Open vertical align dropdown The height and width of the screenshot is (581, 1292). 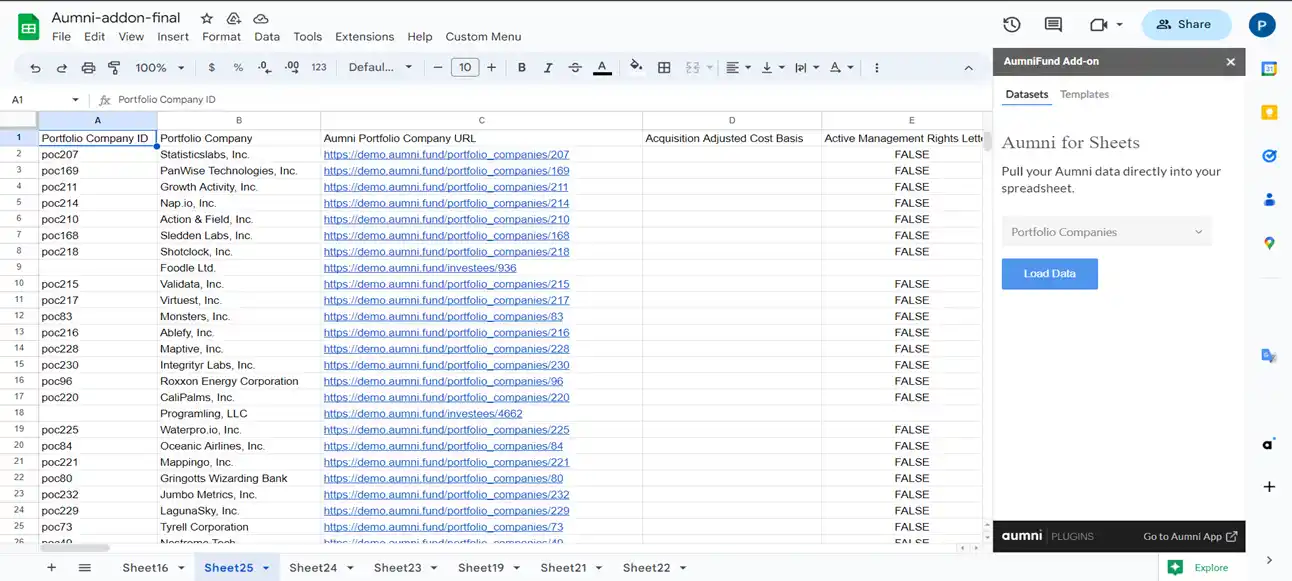(x=772, y=68)
